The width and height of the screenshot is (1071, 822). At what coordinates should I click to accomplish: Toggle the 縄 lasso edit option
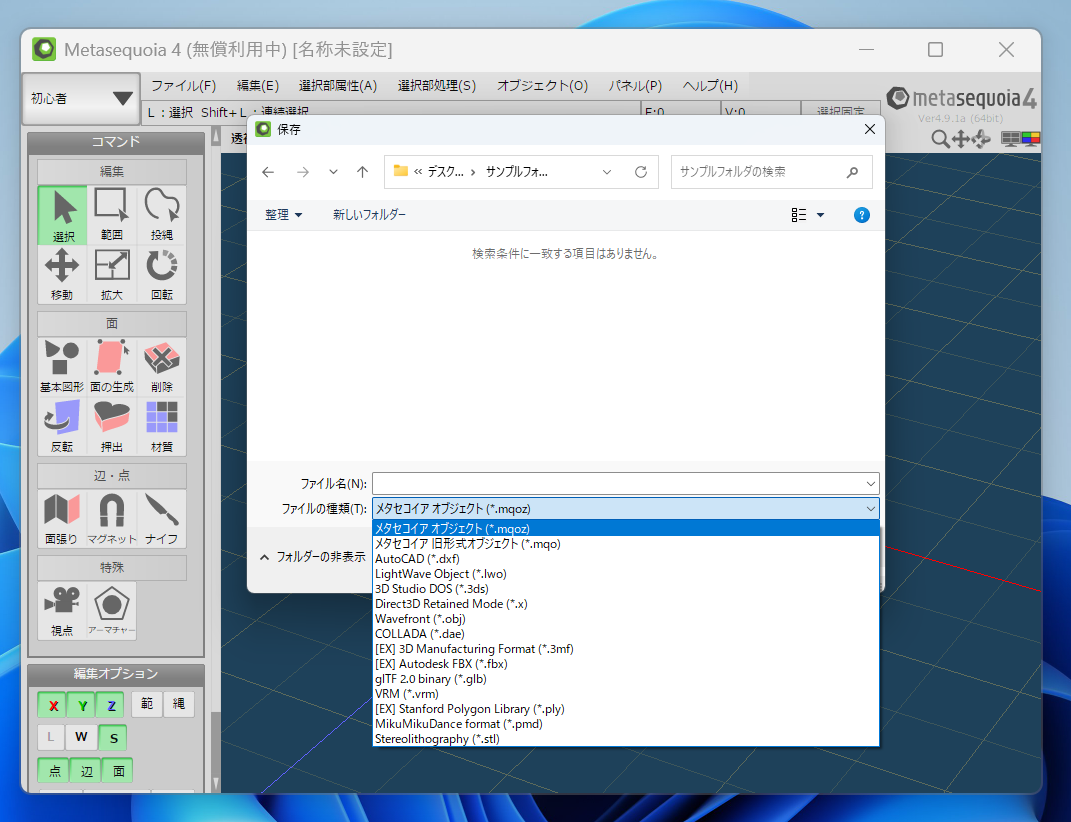(x=179, y=704)
